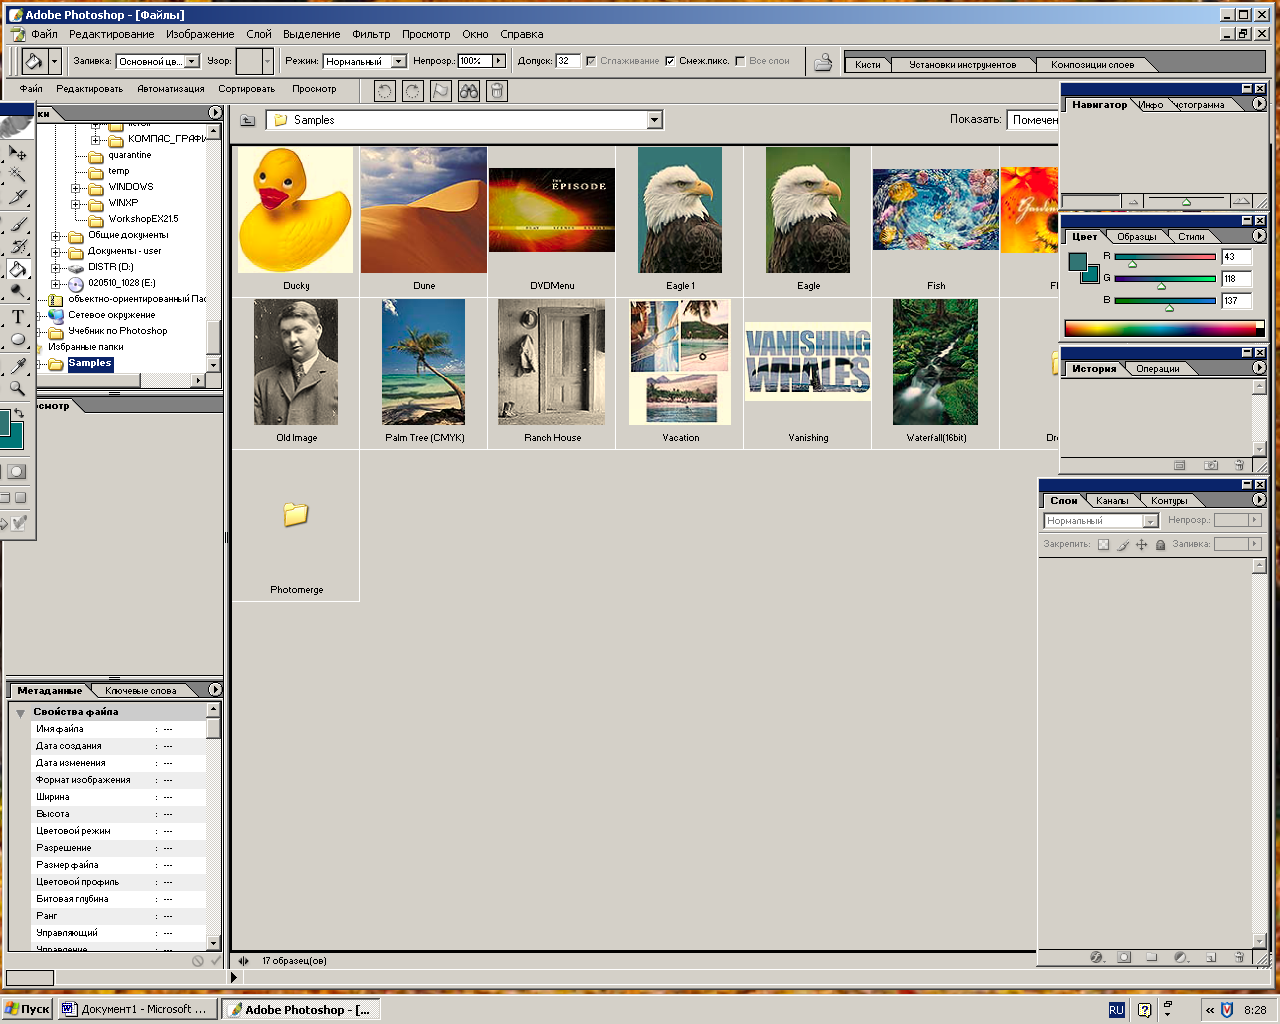Click the binoculars search icon
This screenshot has width=1280, height=1024.
click(469, 91)
